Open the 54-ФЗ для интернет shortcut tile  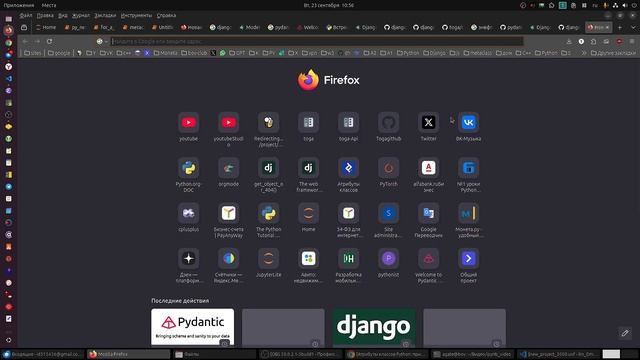point(349,213)
